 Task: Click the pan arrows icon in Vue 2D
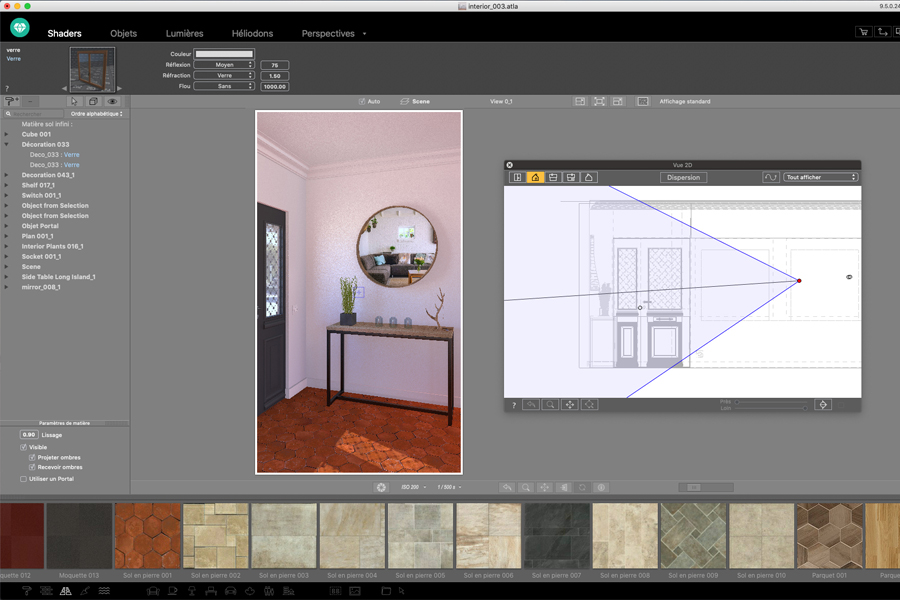[570, 405]
